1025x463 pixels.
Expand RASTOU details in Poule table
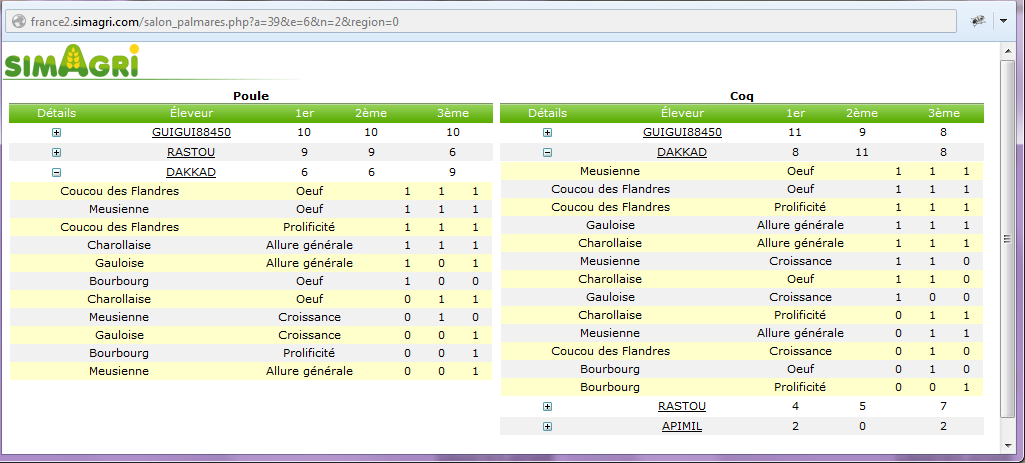[56, 152]
